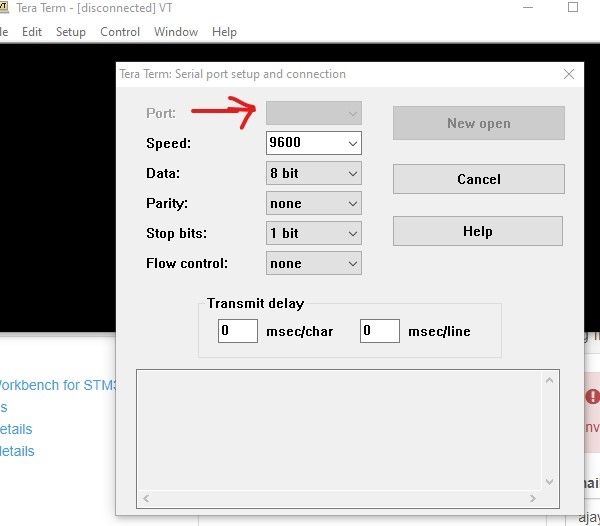Expand the Parity dropdown

(314, 203)
